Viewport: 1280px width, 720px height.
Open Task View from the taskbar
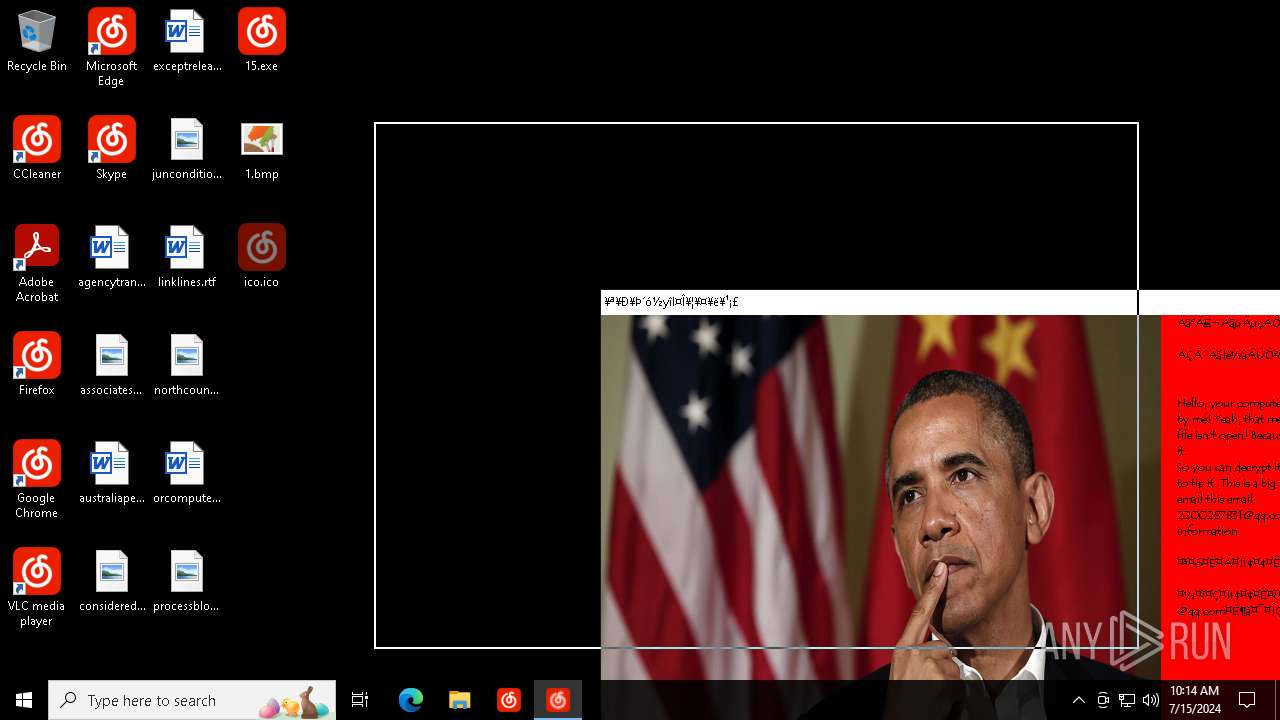(x=360, y=700)
